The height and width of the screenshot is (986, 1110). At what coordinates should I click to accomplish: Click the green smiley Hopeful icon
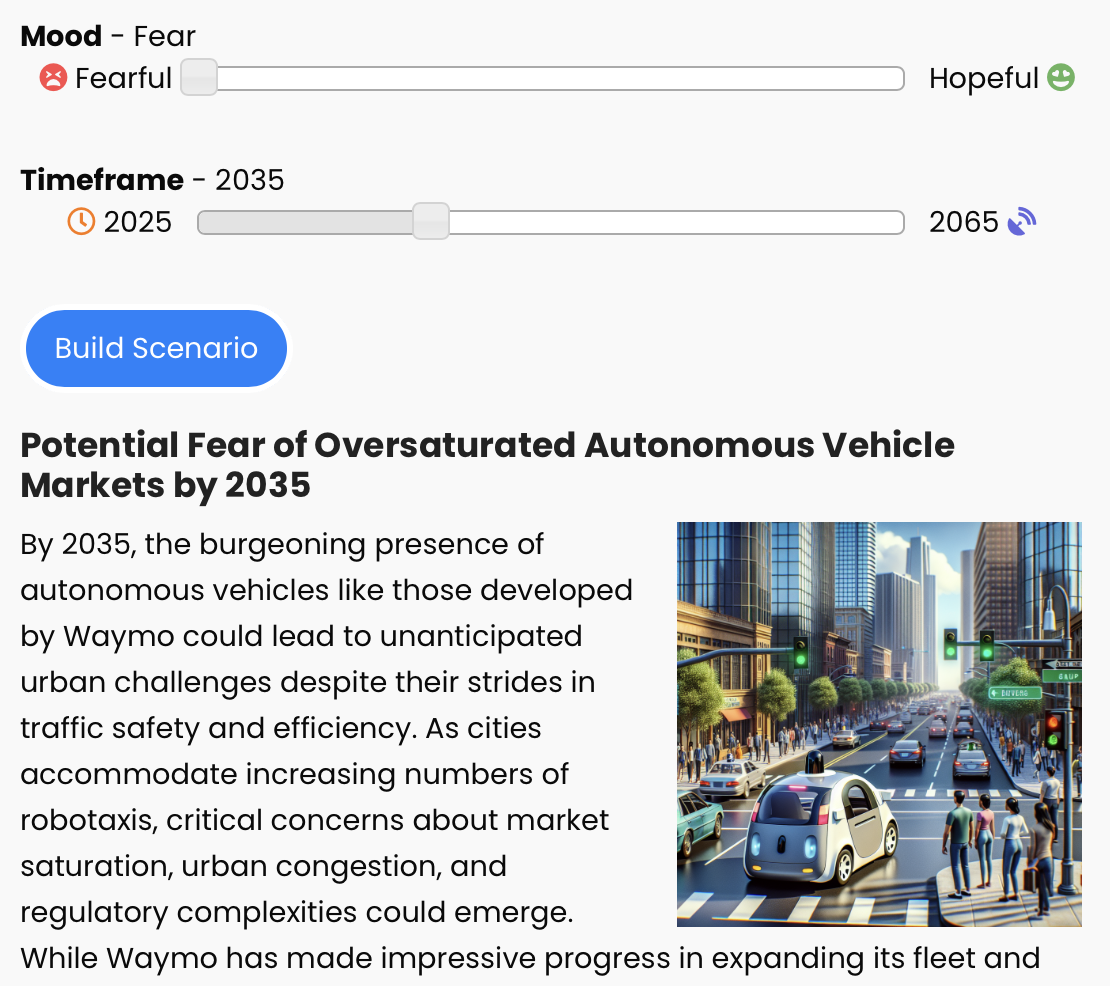tap(1061, 77)
